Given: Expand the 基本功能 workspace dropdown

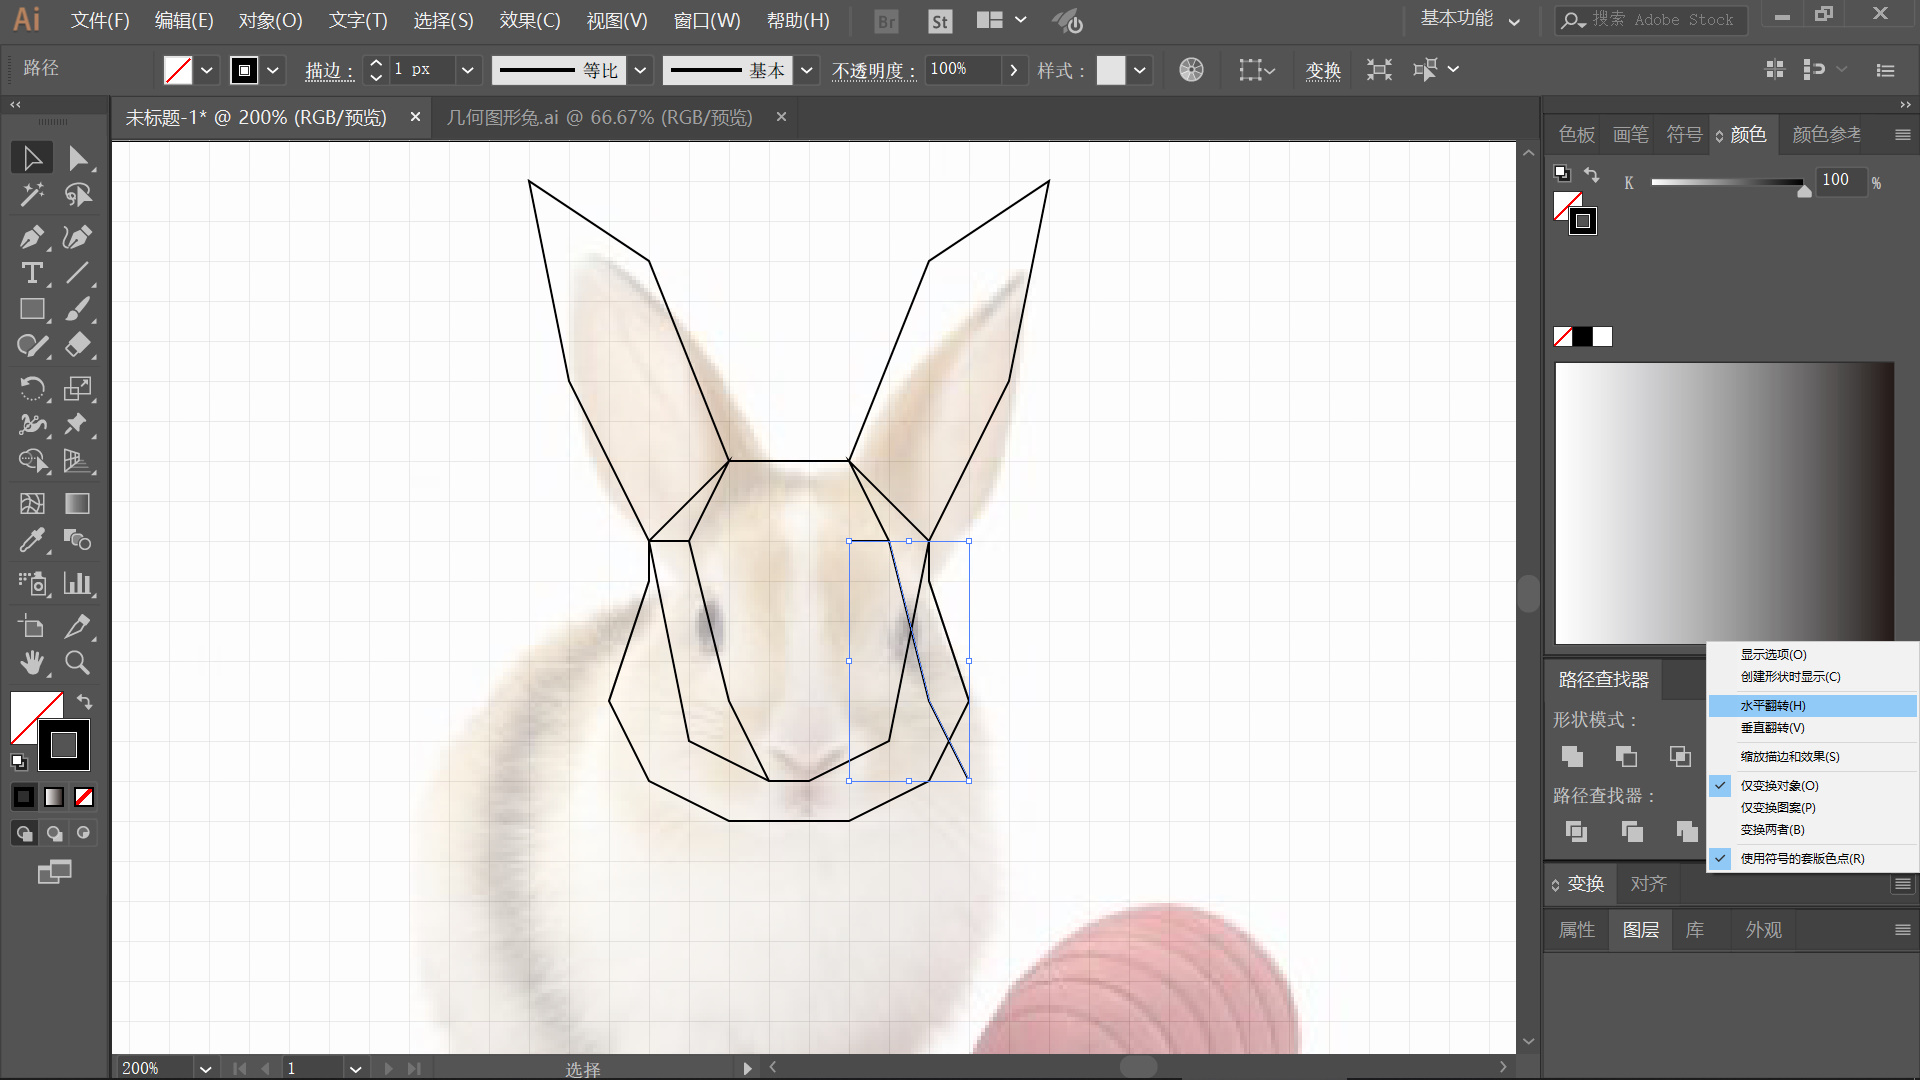Looking at the screenshot, I should pyautogui.click(x=1514, y=21).
